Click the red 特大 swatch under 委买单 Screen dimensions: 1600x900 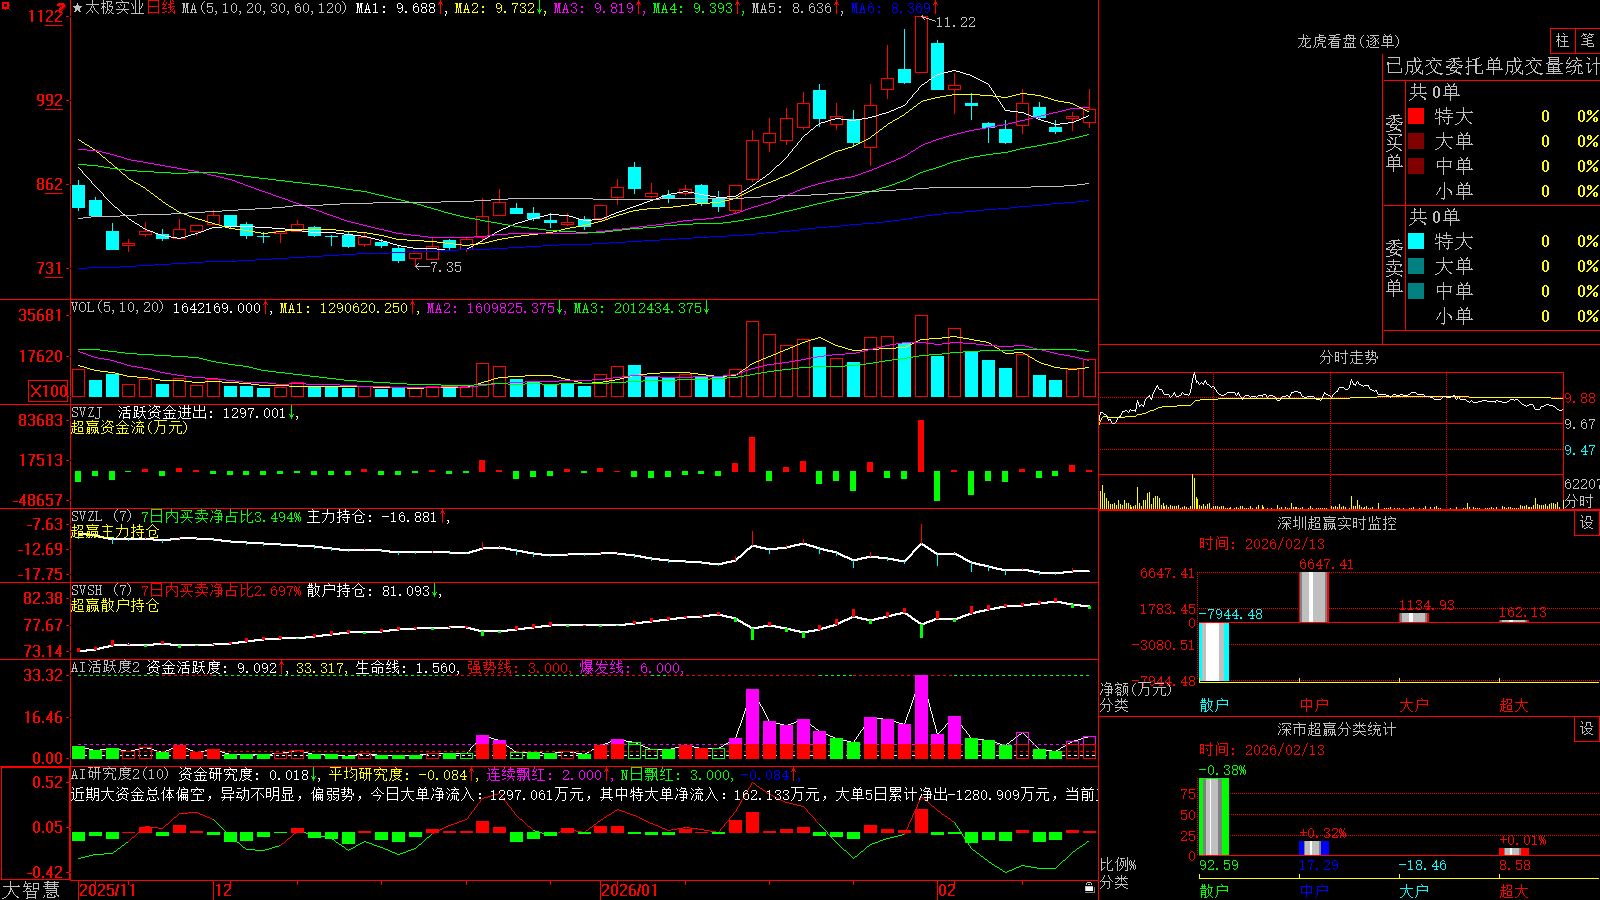pos(1416,116)
